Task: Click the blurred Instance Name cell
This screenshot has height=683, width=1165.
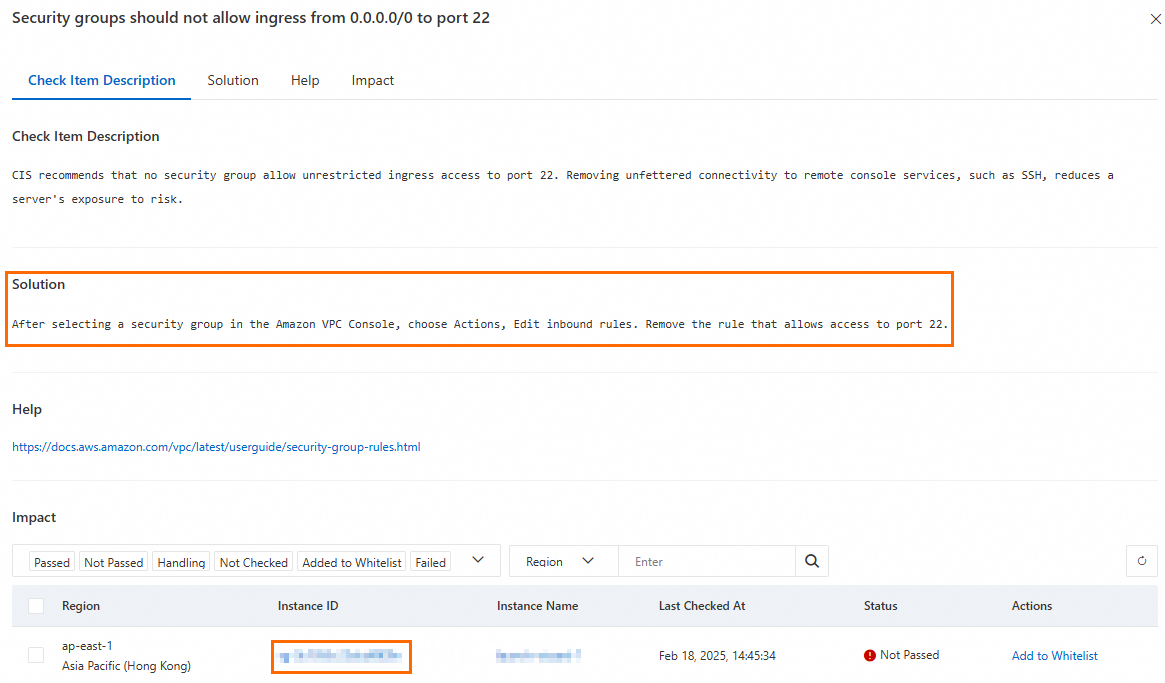Action: click(x=538, y=656)
